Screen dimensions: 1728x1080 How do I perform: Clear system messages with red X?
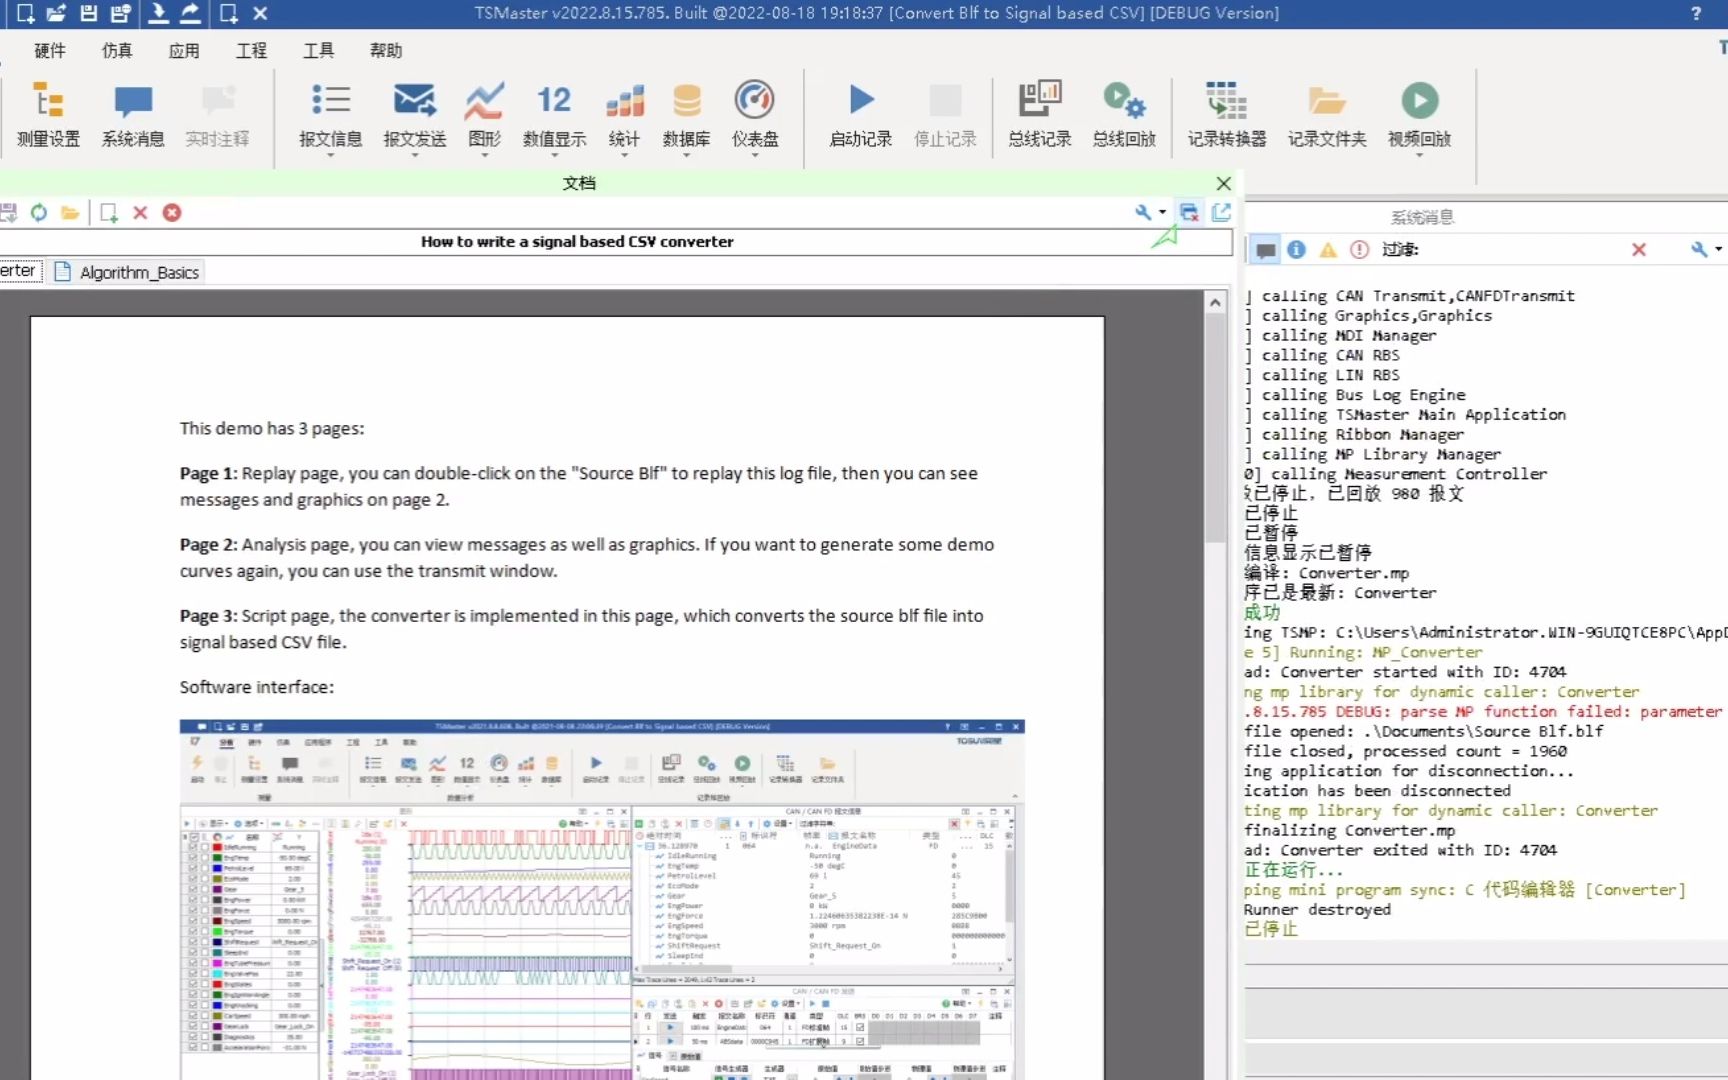pyautogui.click(x=1638, y=249)
